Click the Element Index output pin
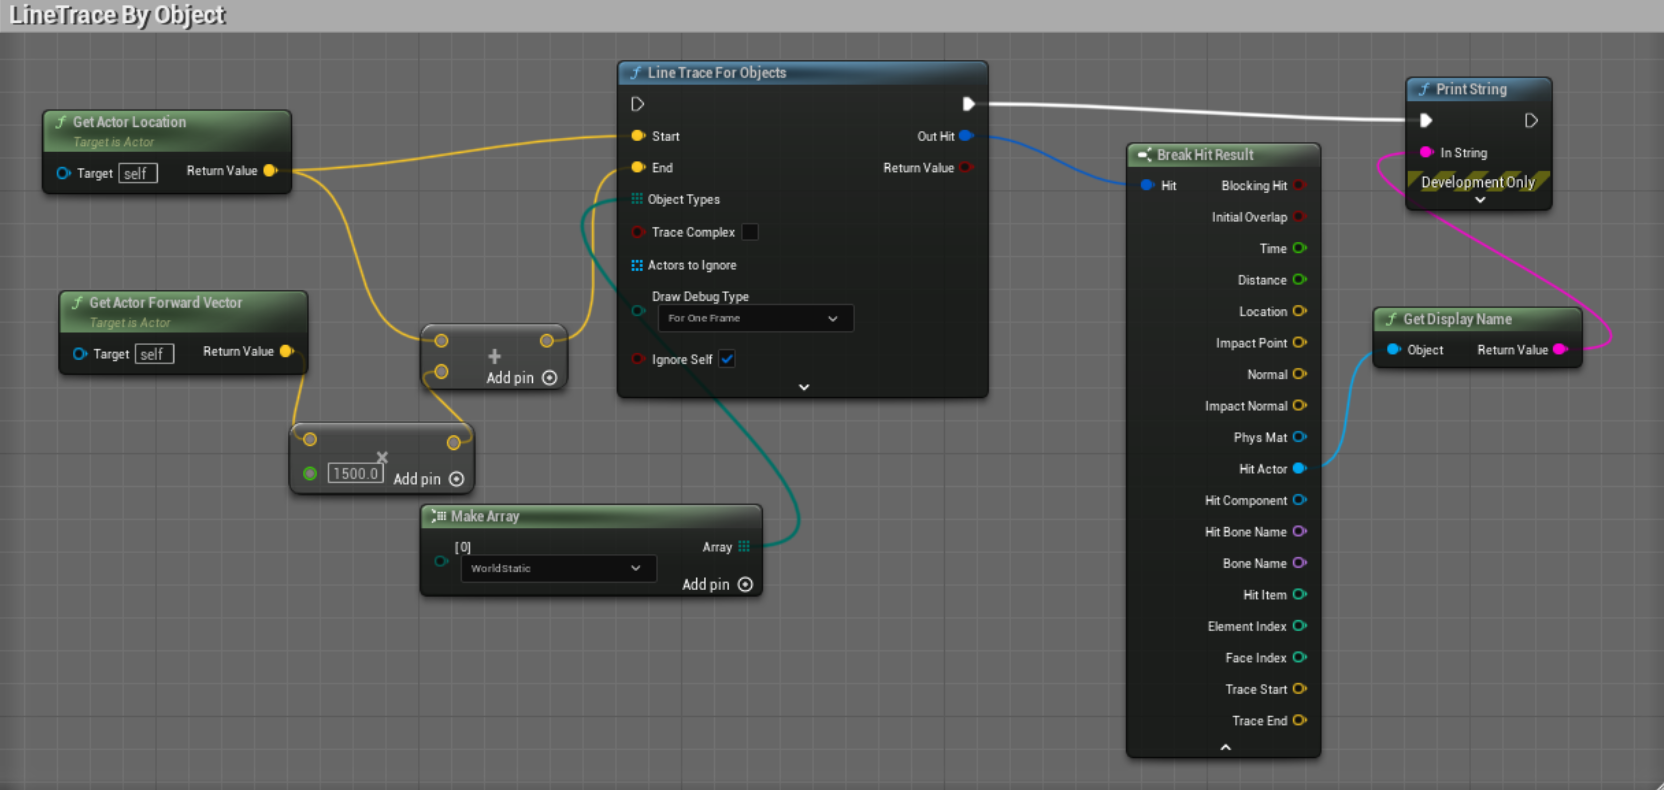1664x790 pixels. (1299, 625)
